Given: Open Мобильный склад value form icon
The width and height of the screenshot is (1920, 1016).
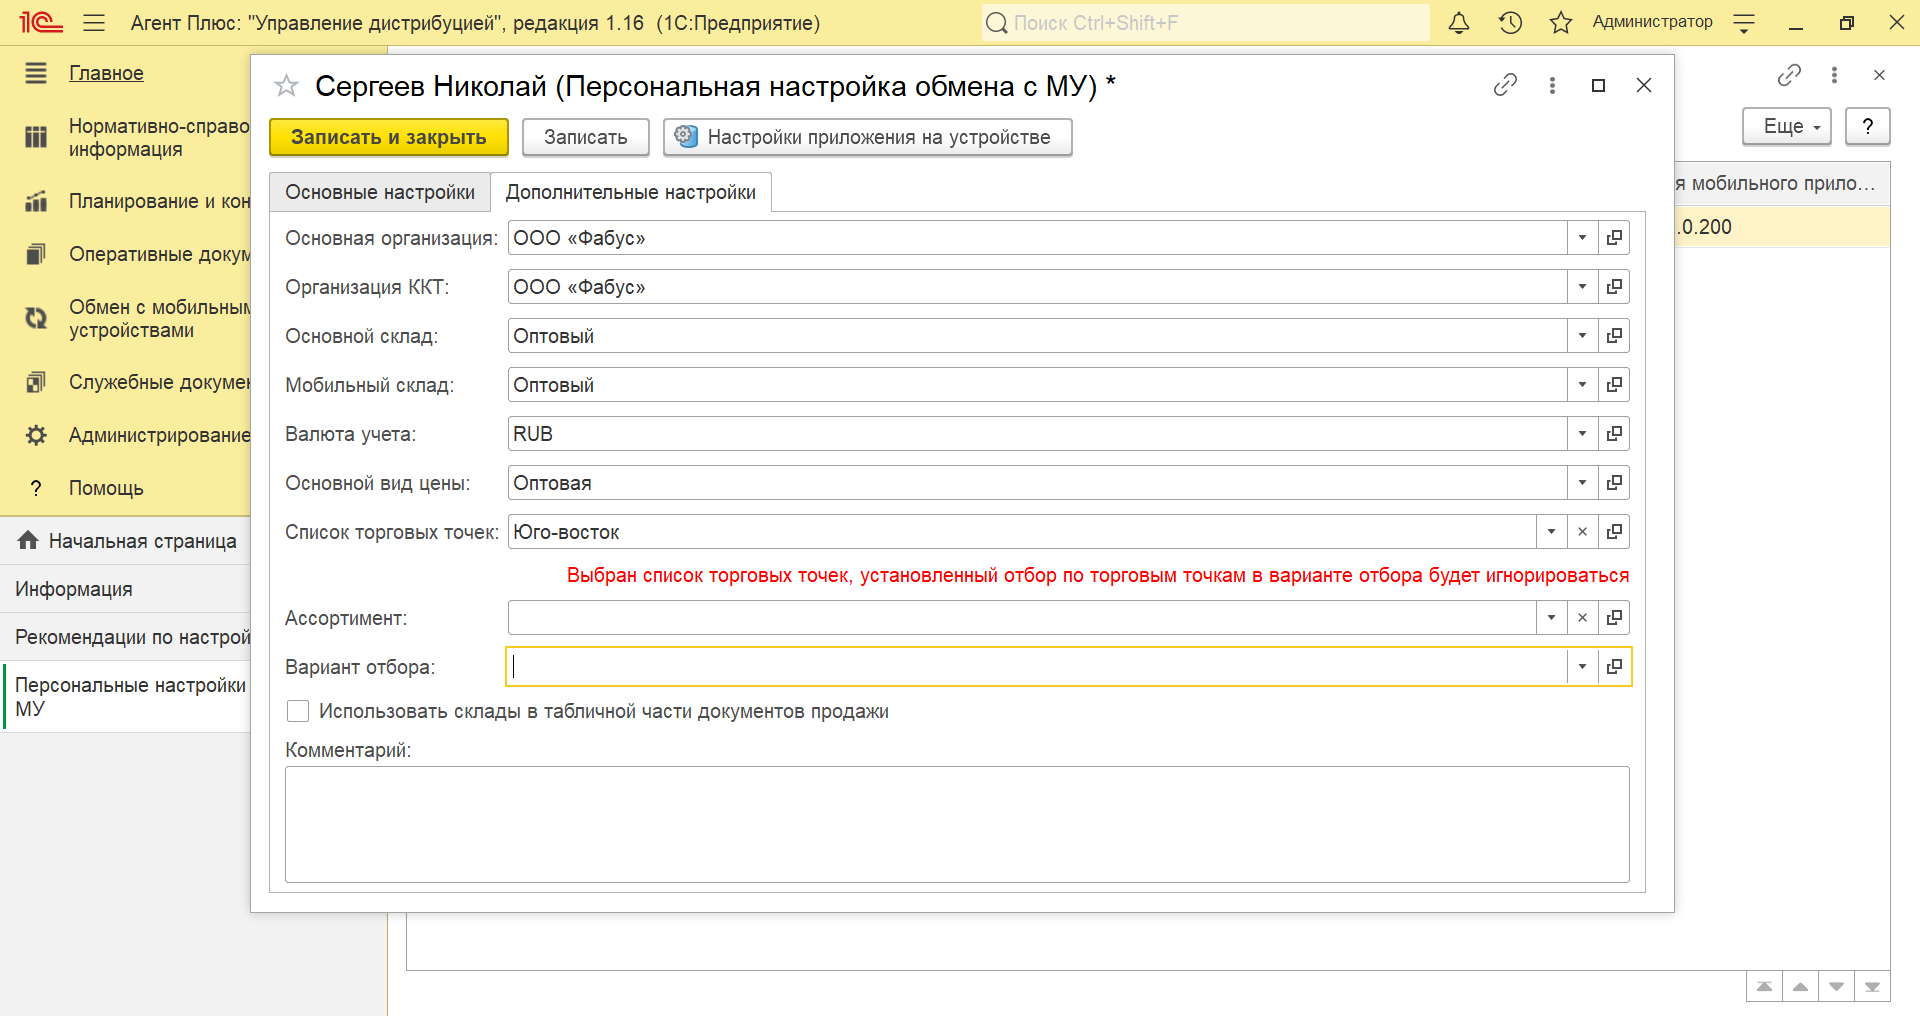Looking at the screenshot, I should (1614, 385).
